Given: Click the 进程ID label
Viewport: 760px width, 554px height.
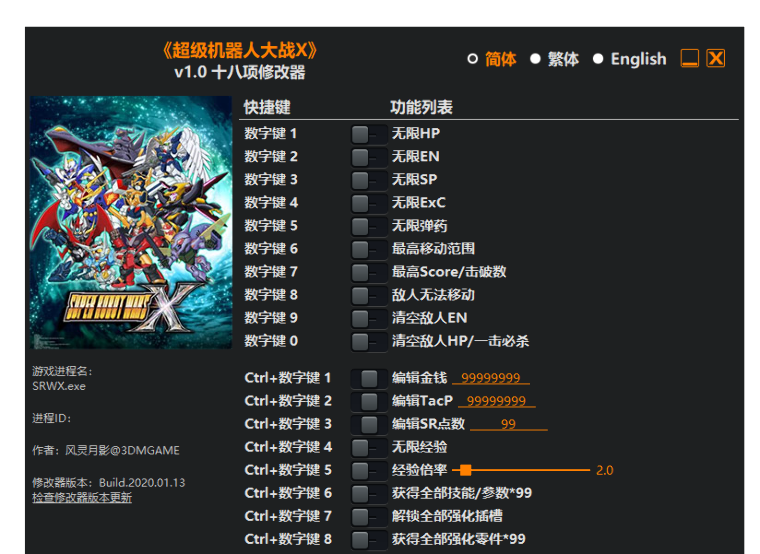Looking at the screenshot, I should click(x=51, y=418).
